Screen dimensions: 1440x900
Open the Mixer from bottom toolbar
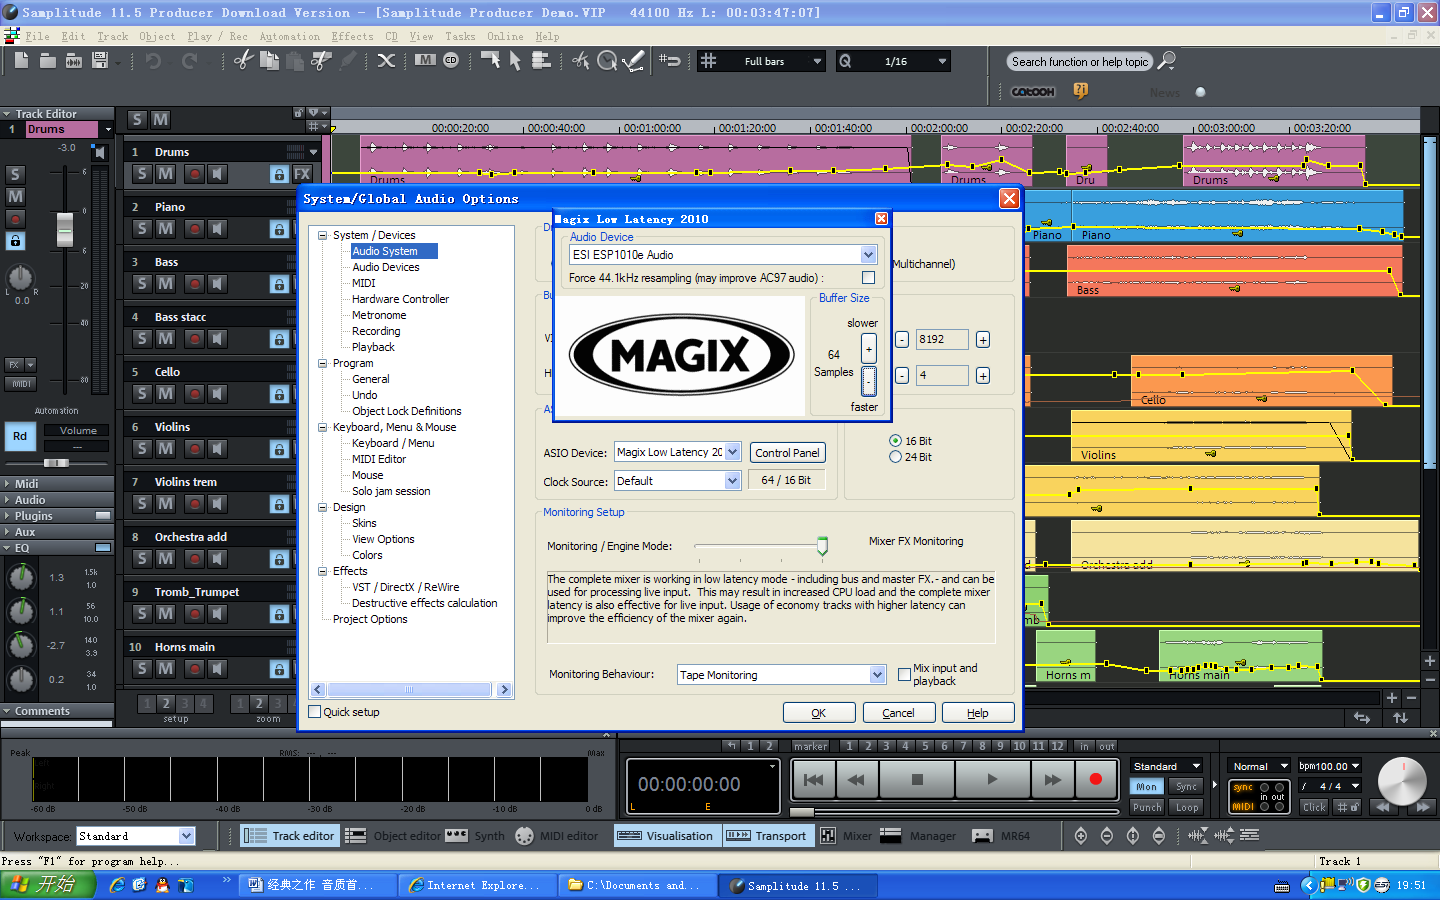tap(846, 836)
